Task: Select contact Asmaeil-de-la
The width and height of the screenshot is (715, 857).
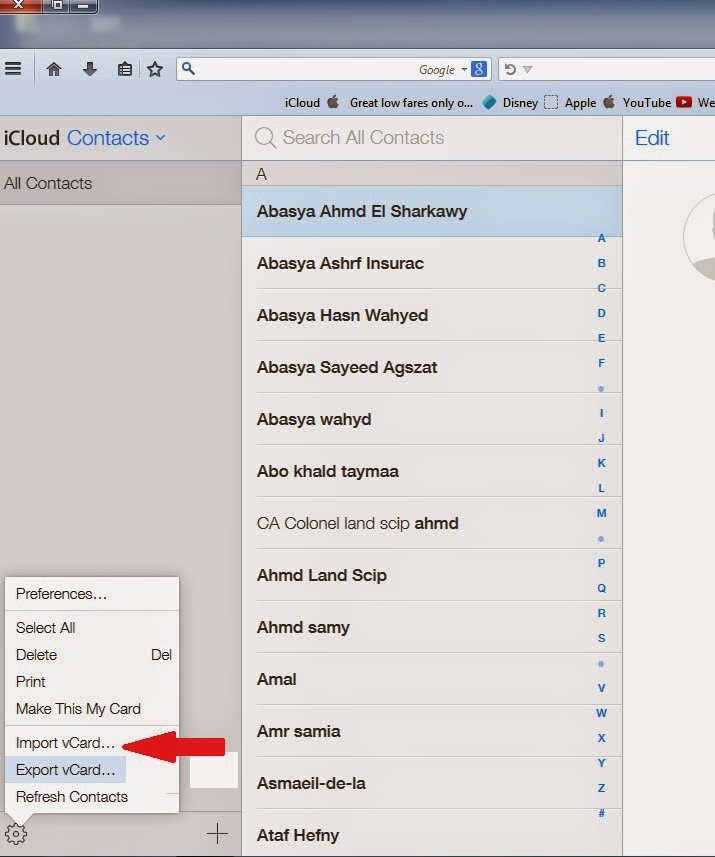Action: pos(432,783)
